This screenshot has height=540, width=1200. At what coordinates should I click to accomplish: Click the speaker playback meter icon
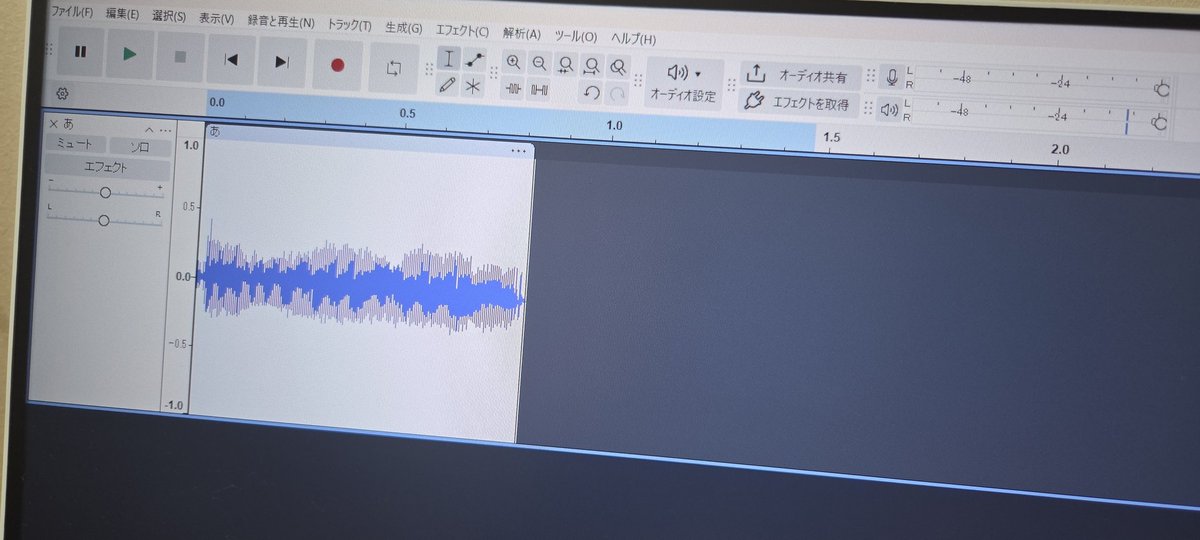[889, 108]
